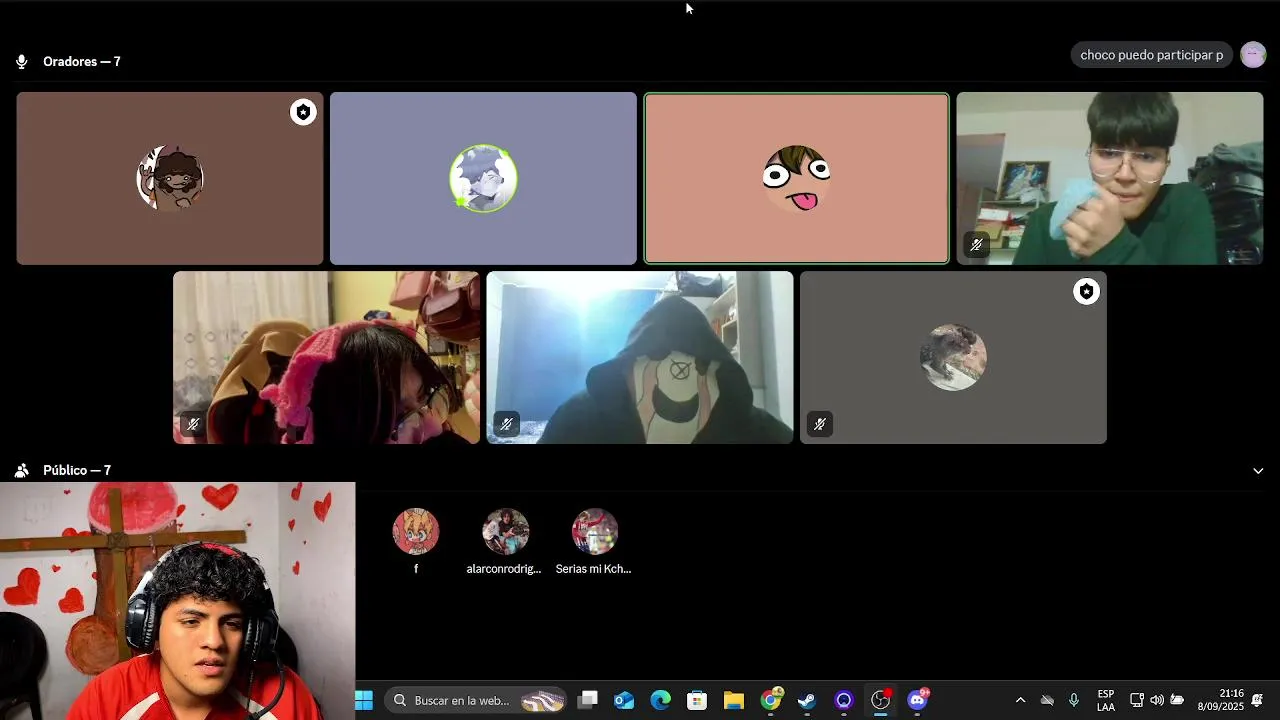1280x720 pixels.
Task: Change the ESP LAA keyboard language
Action: tap(1106, 701)
